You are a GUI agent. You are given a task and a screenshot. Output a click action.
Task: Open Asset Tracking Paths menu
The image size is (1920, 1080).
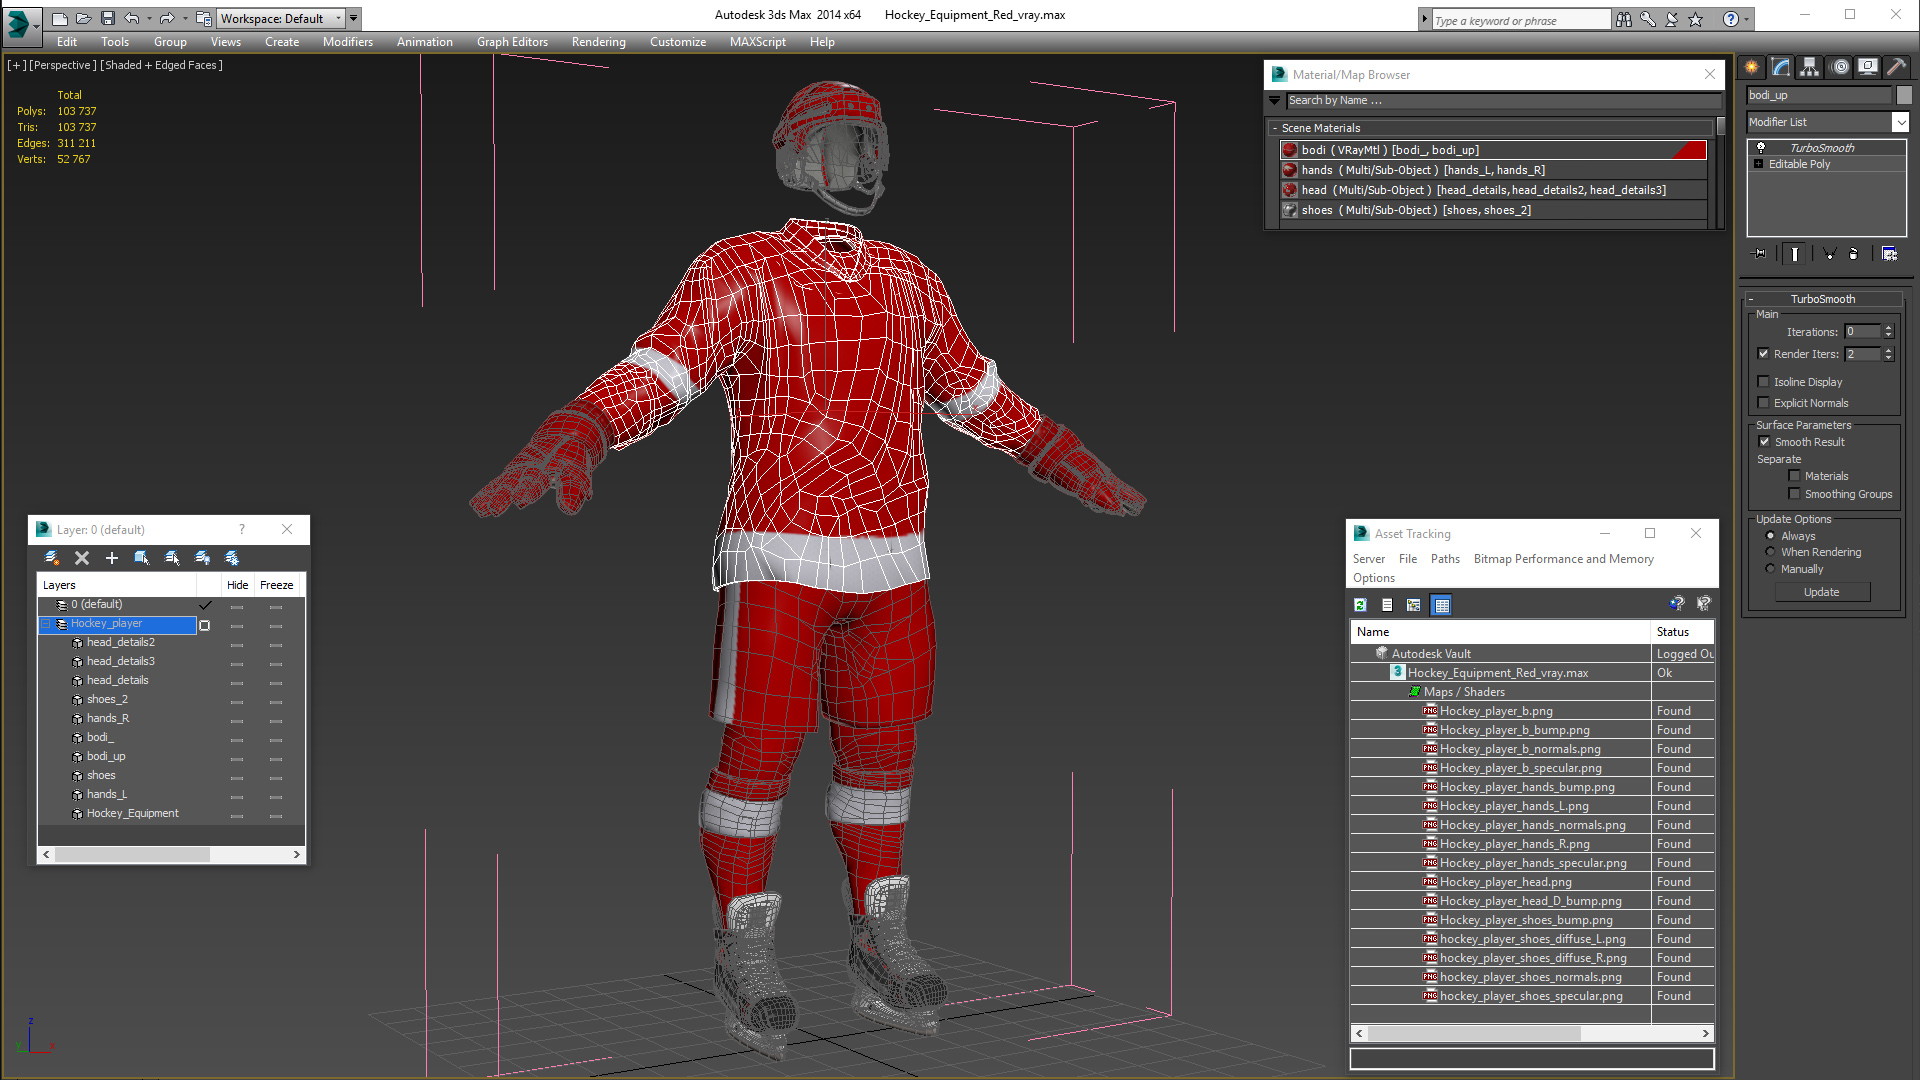click(1445, 559)
